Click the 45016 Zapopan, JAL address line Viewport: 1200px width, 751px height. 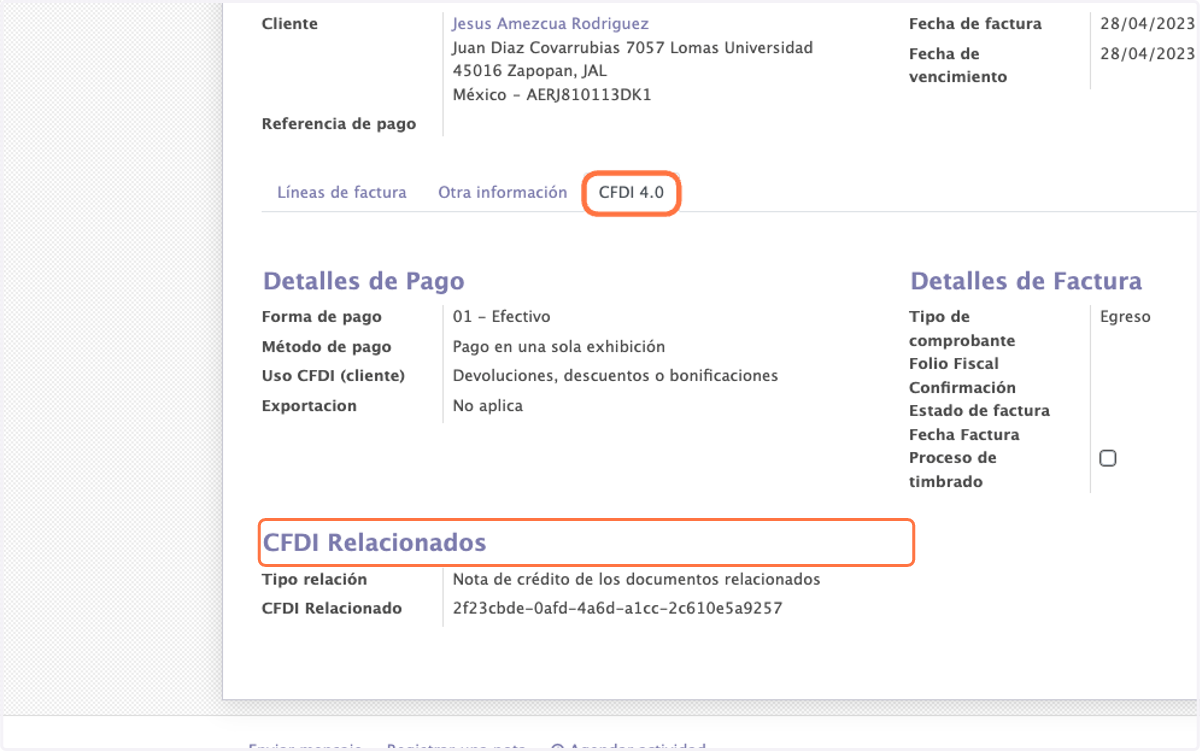click(529, 71)
